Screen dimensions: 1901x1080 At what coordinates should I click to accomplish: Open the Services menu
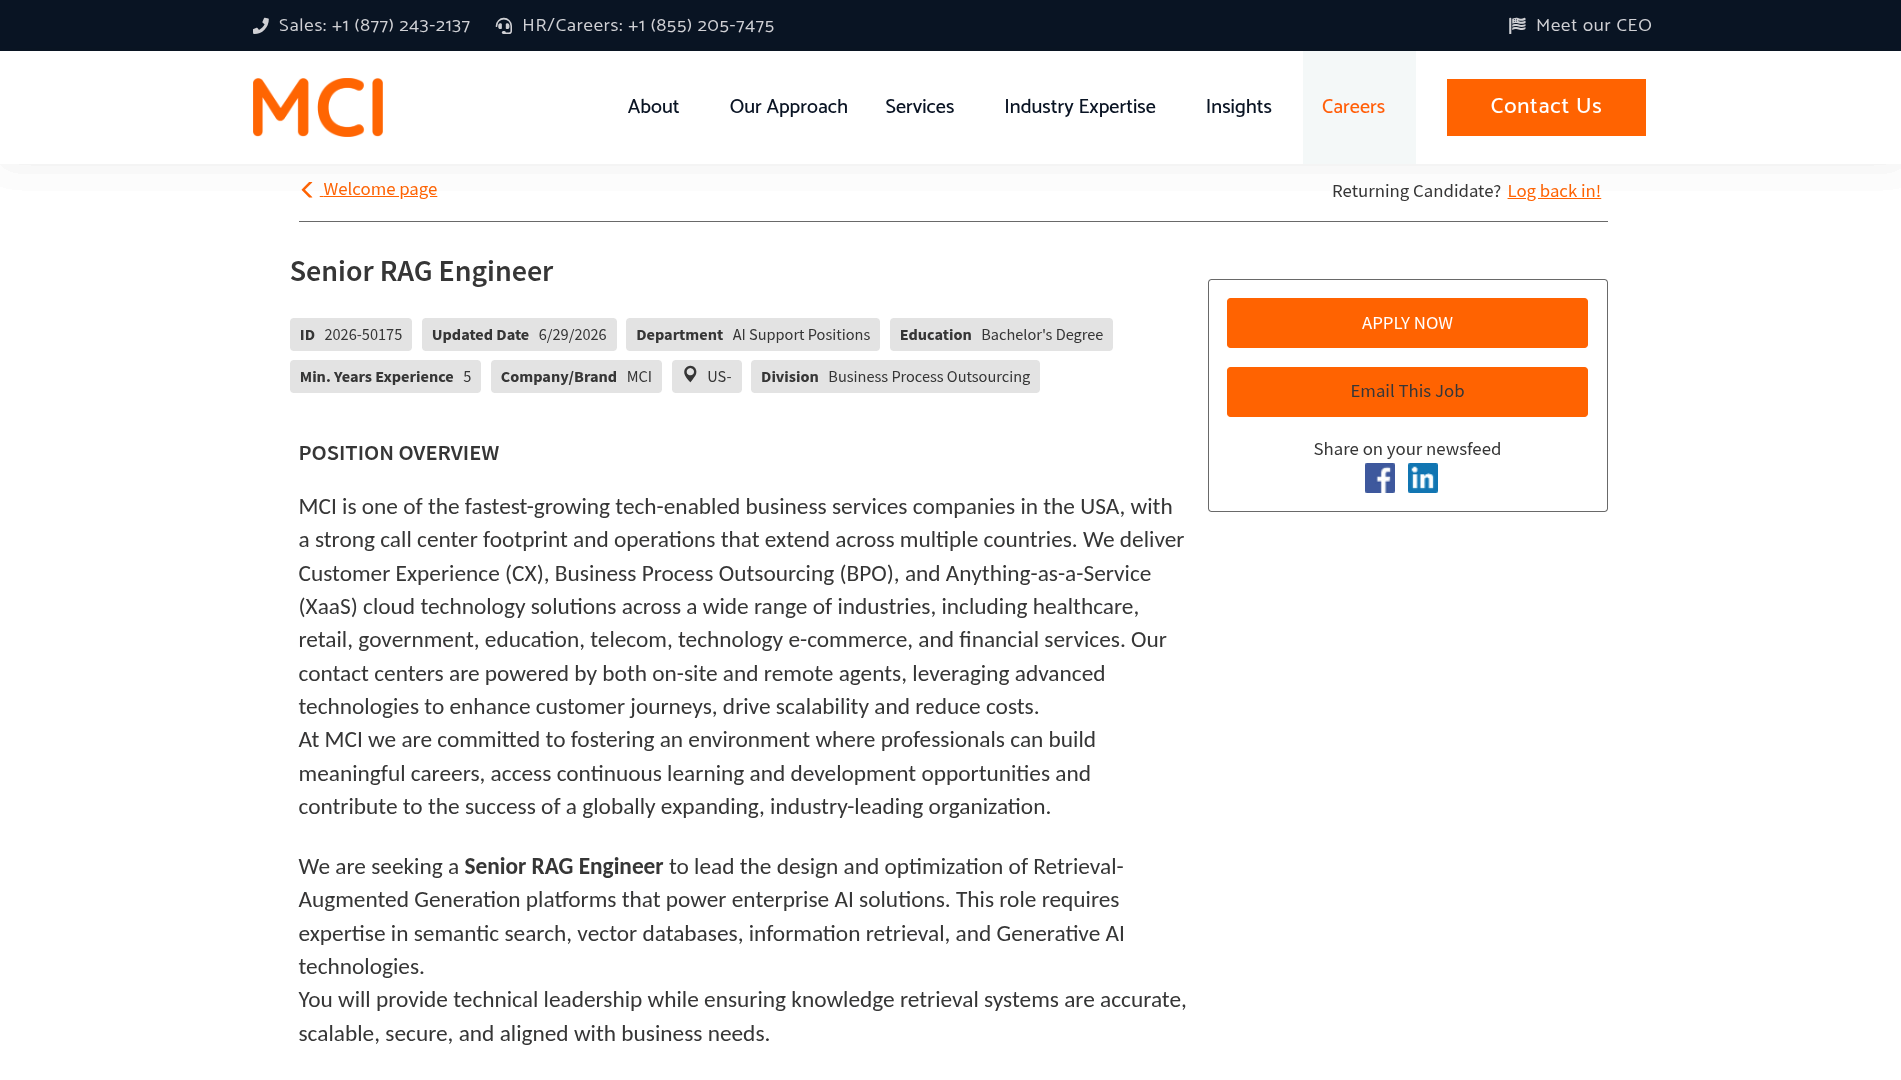coord(919,107)
